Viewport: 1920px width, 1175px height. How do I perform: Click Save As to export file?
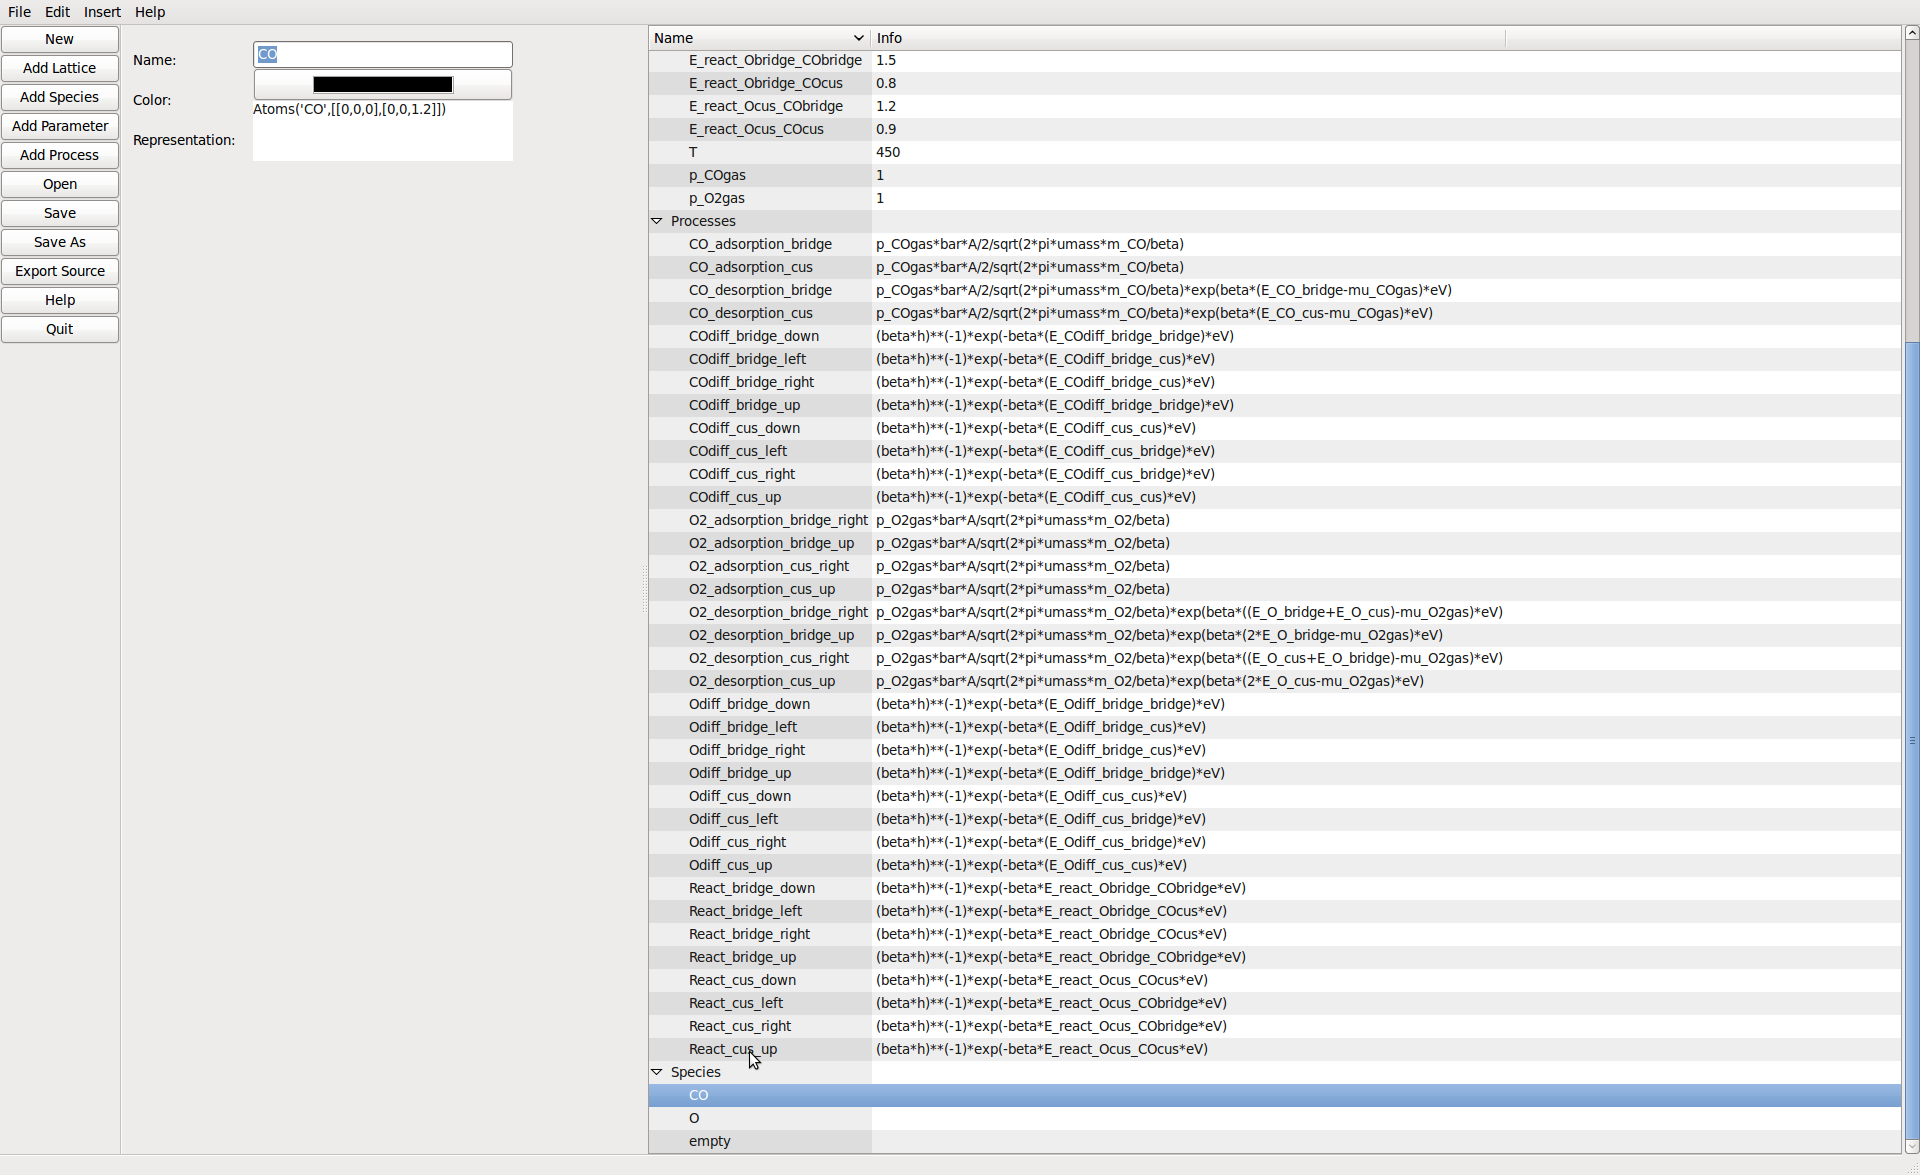tap(59, 241)
